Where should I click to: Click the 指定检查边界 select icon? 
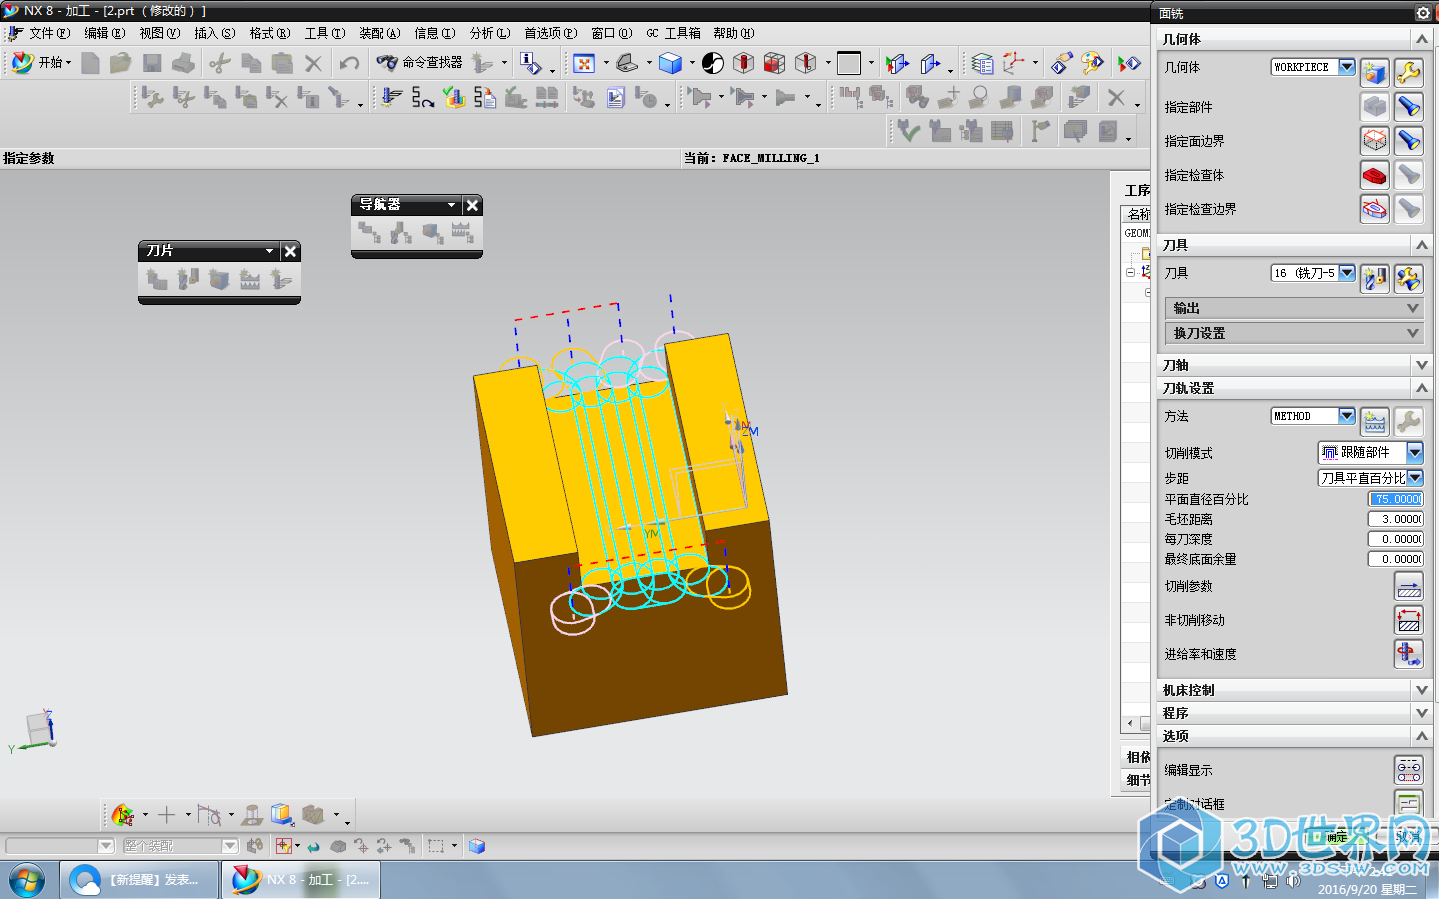[x=1375, y=209]
